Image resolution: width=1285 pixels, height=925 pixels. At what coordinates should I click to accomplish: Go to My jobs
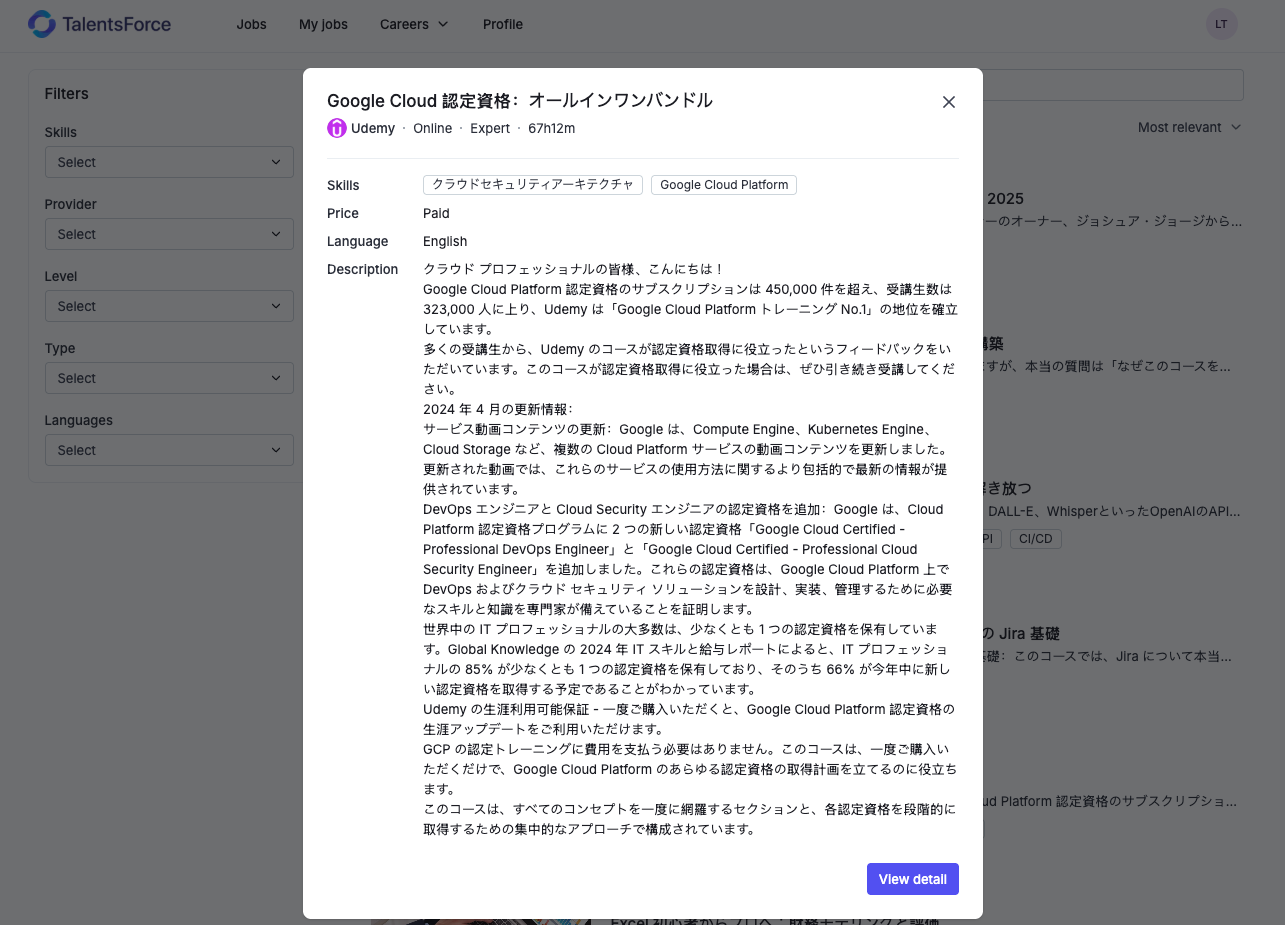coord(323,24)
